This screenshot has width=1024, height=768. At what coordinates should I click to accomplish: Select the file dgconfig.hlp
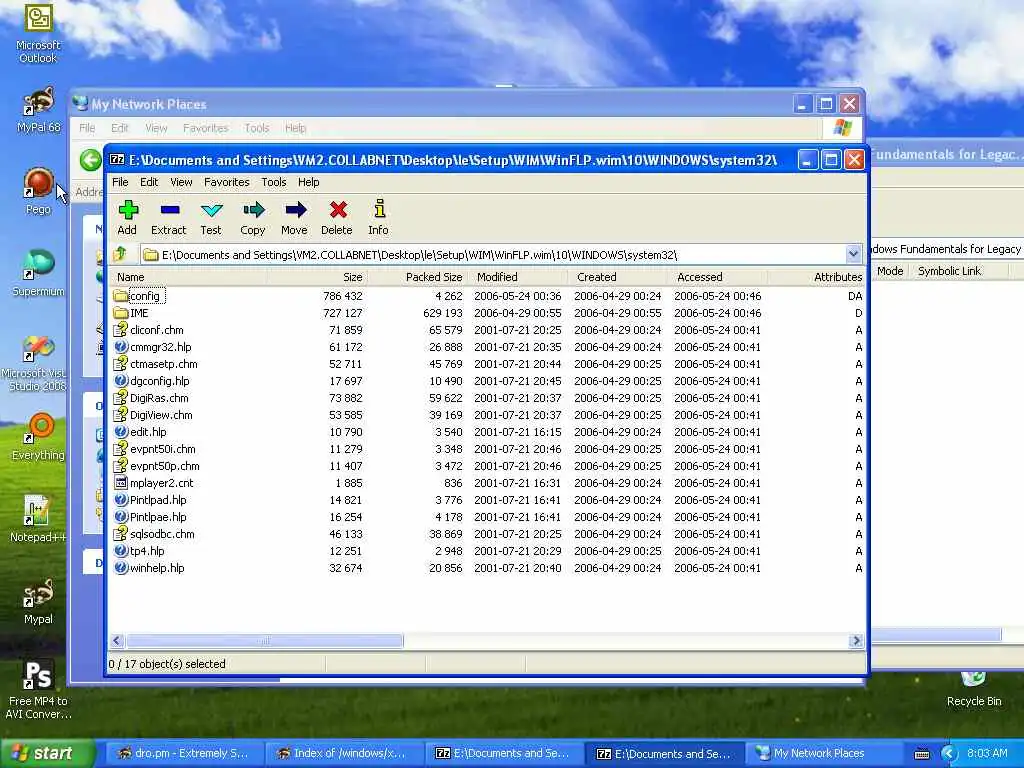coord(159,381)
